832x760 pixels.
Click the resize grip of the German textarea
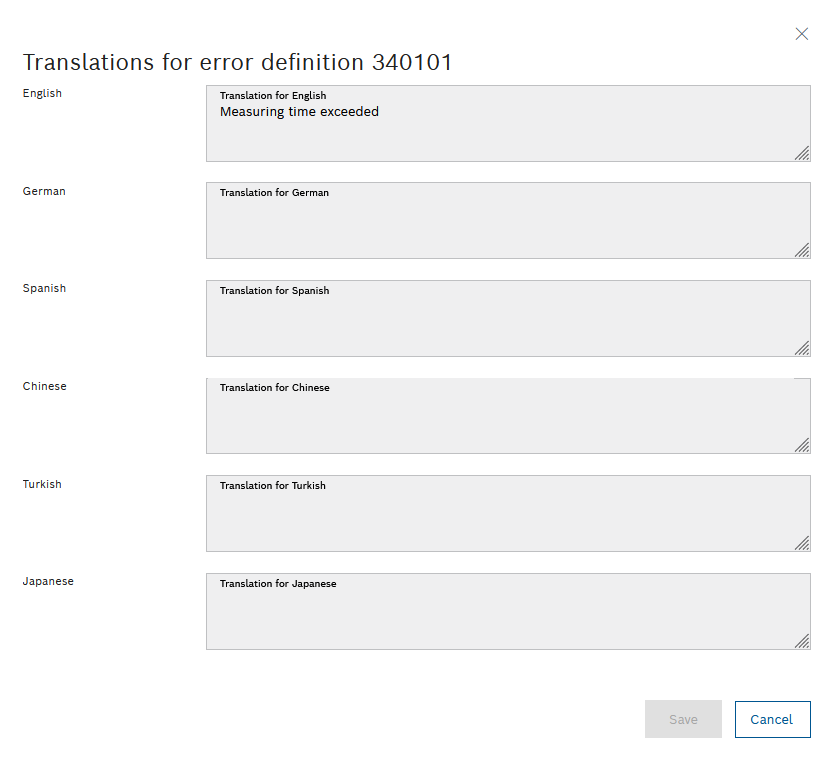point(802,251)
